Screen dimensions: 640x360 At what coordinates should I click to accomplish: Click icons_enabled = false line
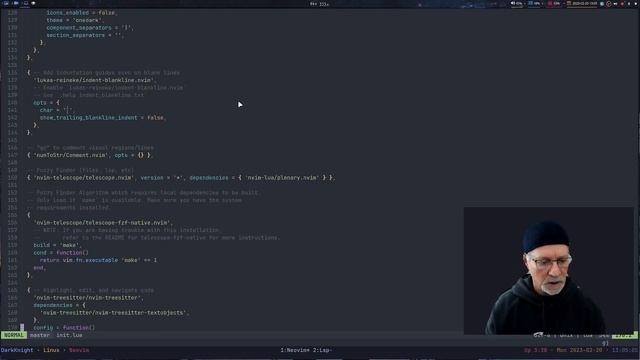(x=82, y=13)
